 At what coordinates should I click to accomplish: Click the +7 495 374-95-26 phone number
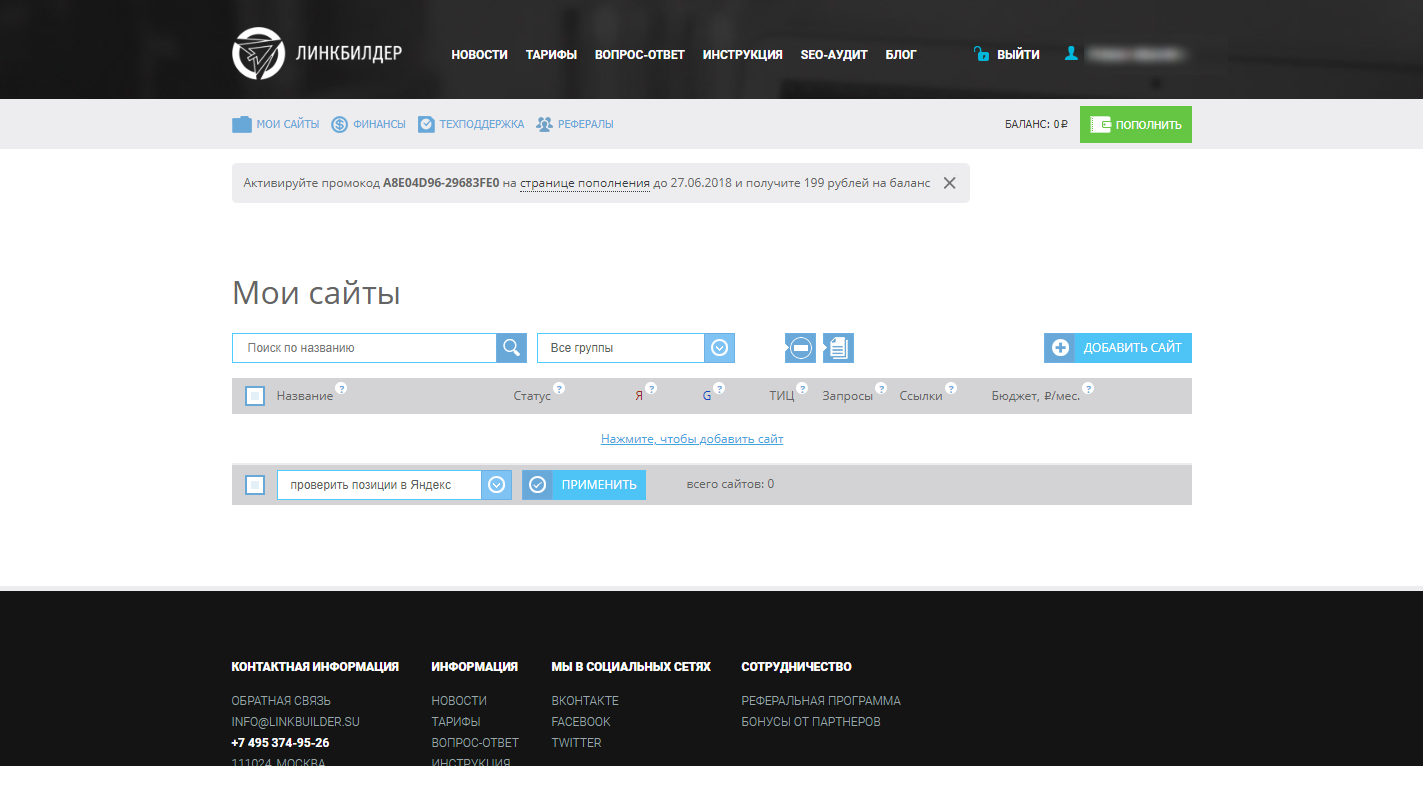point(280,743)
